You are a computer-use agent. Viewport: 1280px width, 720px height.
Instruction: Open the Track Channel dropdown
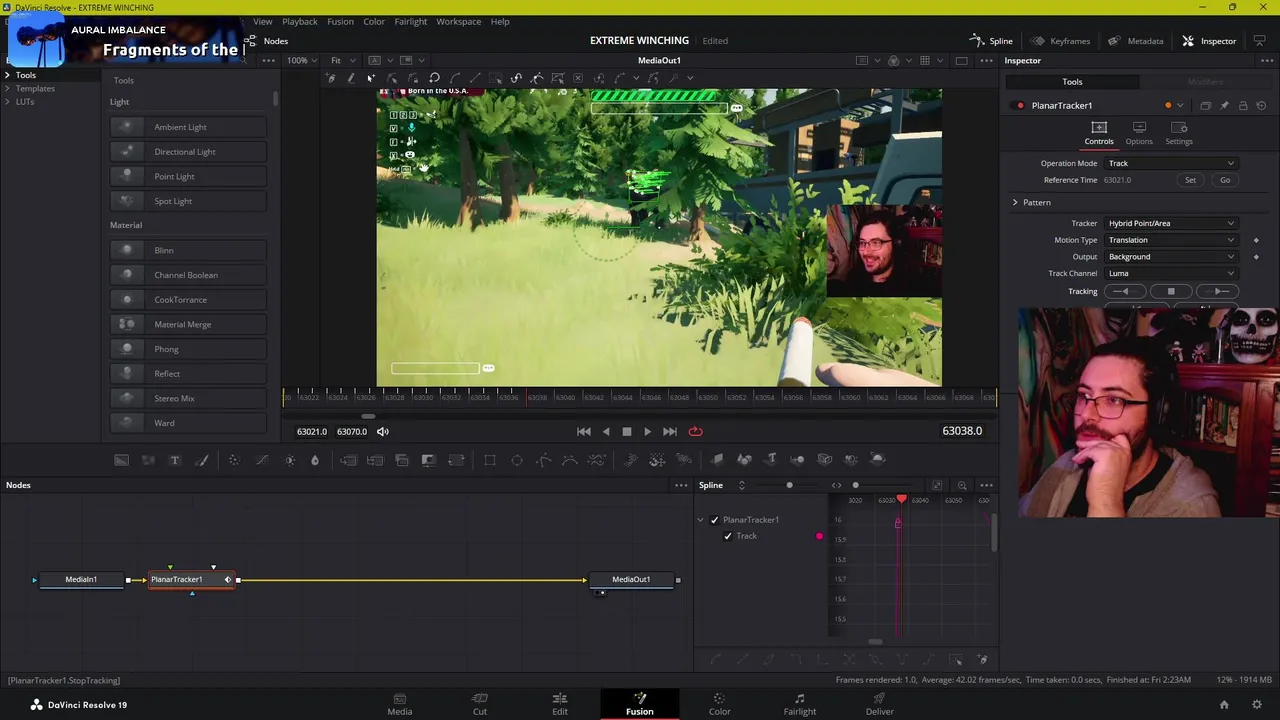click(x=1171, y=273)
